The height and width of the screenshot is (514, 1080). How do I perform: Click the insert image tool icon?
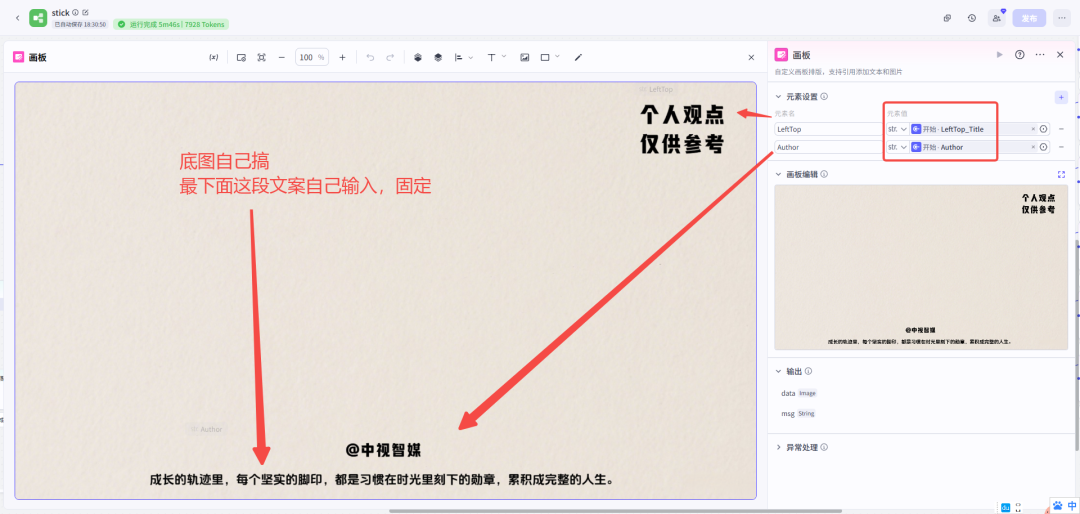pos(524,58)
